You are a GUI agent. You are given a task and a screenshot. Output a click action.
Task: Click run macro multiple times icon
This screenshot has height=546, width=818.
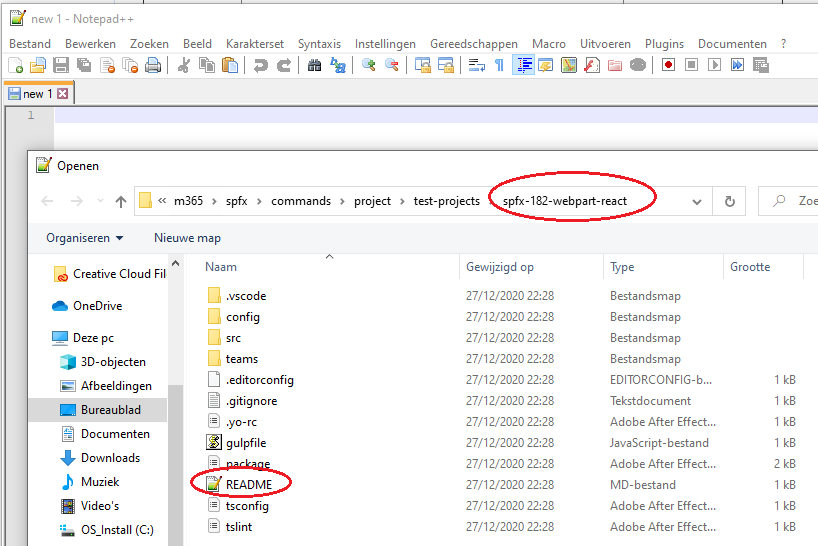click(x=737, y=65)
